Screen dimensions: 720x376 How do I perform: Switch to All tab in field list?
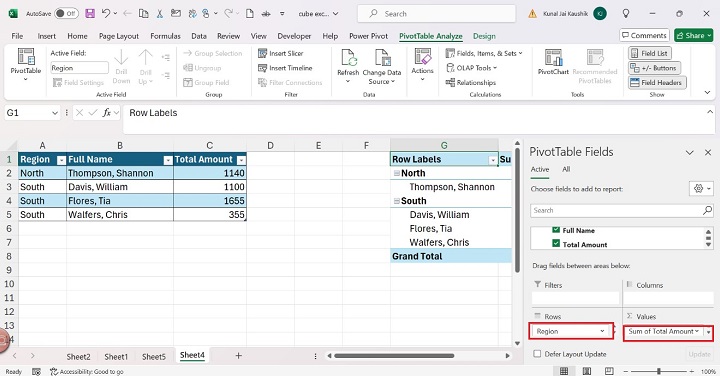pyautogui.click(x=566, y=169)
